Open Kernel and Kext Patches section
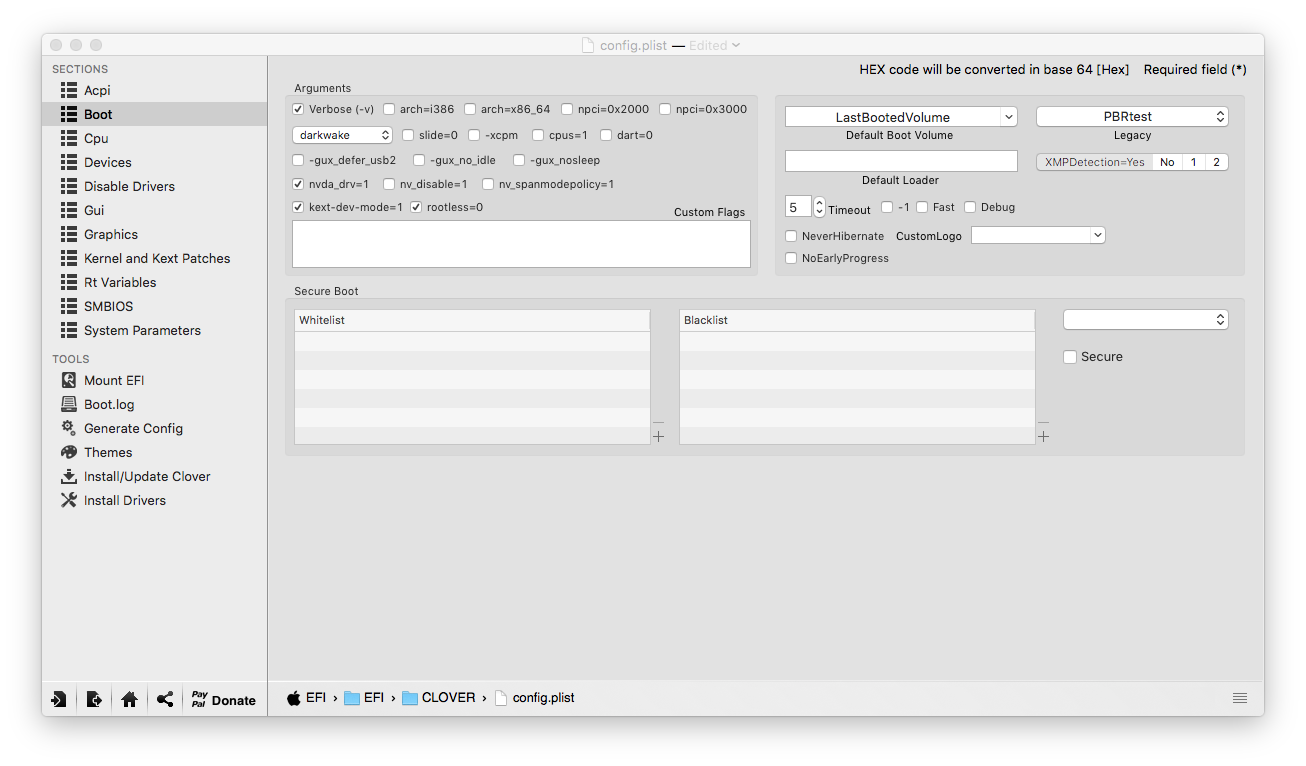The width and height of the screenshot is (1306, 766). 154,258
